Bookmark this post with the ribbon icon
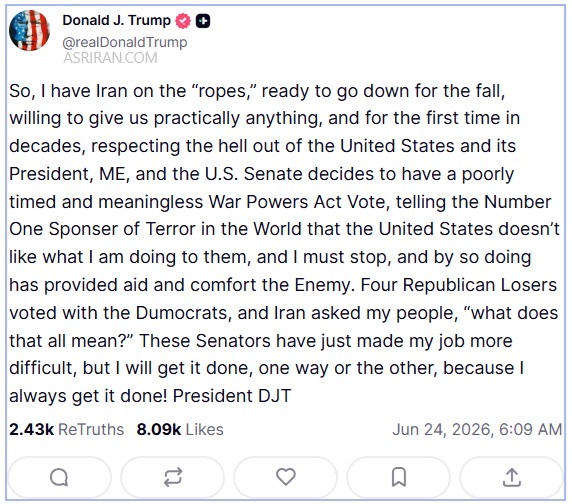 click(x=399, y=477)
